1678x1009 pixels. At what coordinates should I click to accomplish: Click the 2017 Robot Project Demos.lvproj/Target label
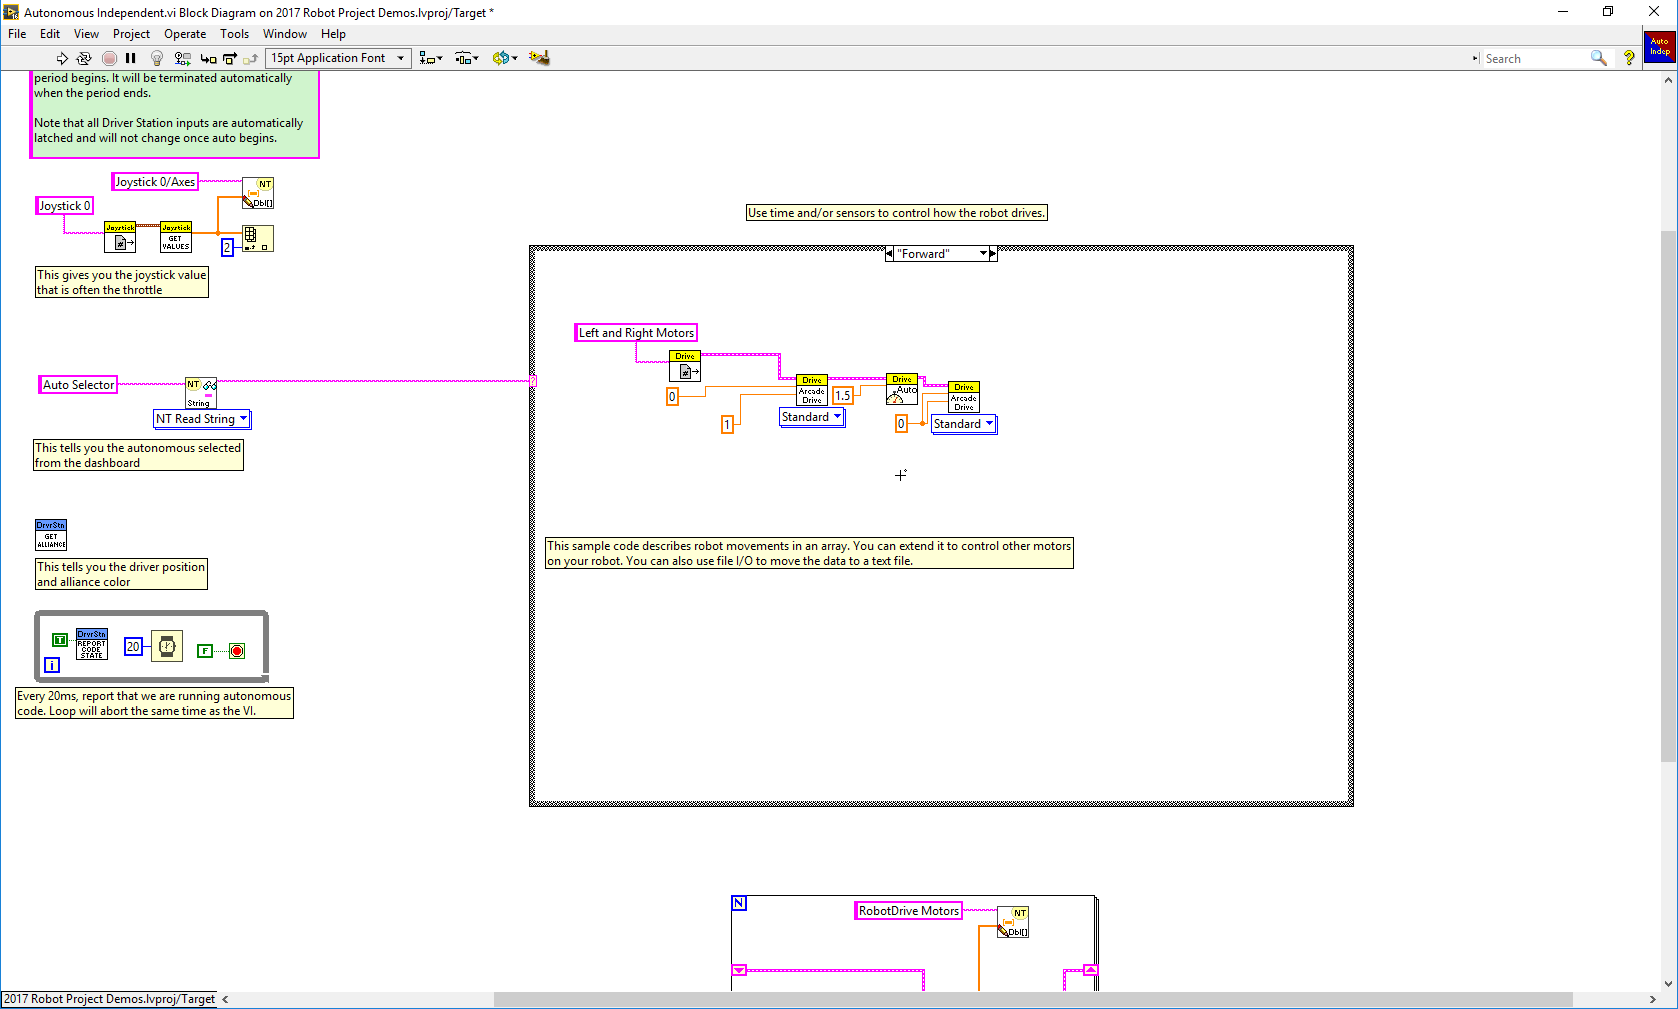coord(109,999)
